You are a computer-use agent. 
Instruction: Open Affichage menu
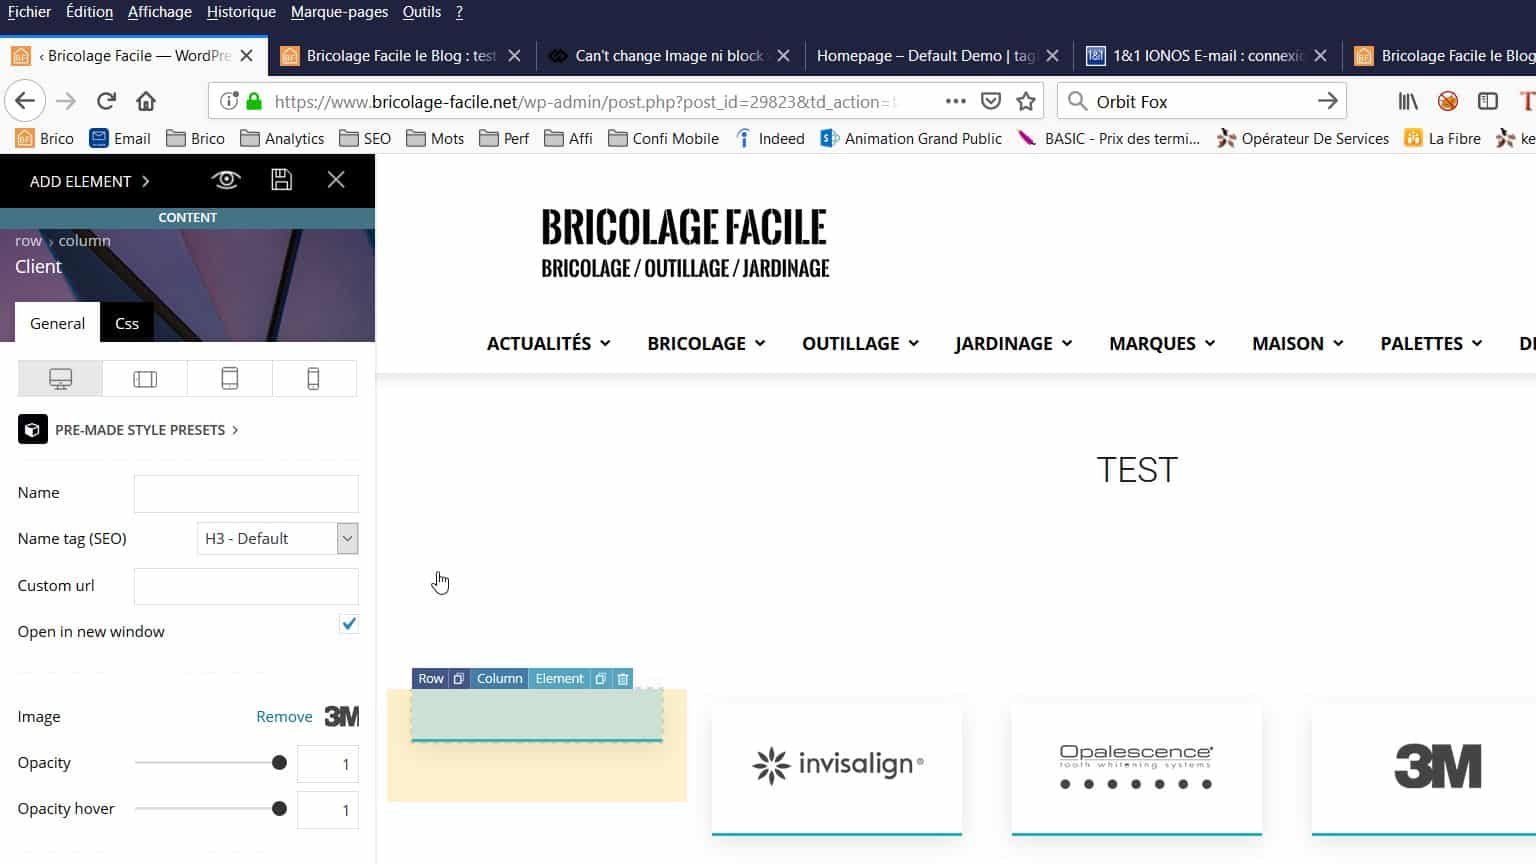point(159,12)
